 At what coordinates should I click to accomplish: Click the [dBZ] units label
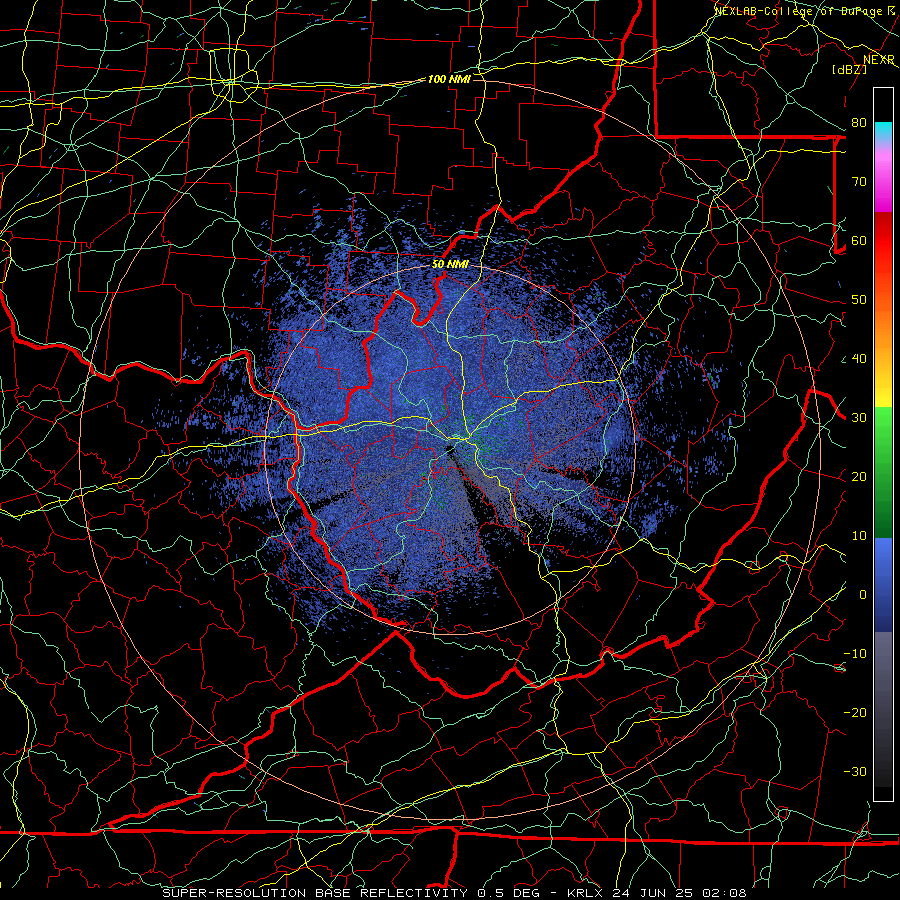pos(849,69)
